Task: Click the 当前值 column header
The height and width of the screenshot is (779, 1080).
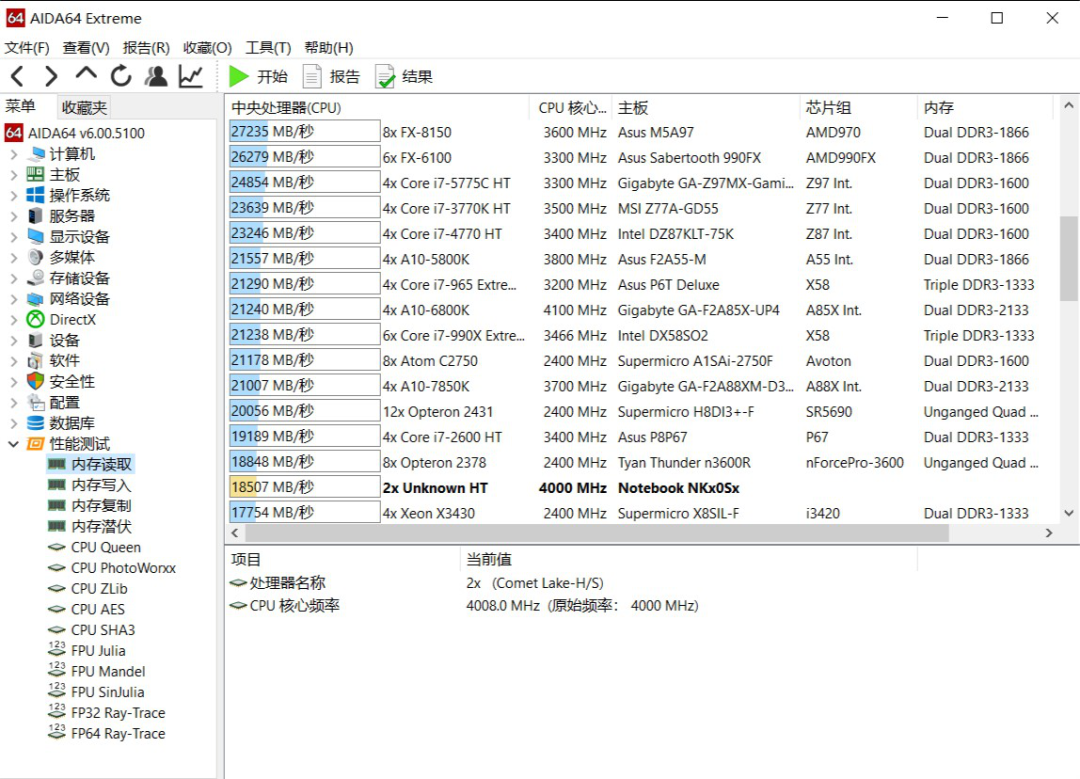Action: pos(688,559)
